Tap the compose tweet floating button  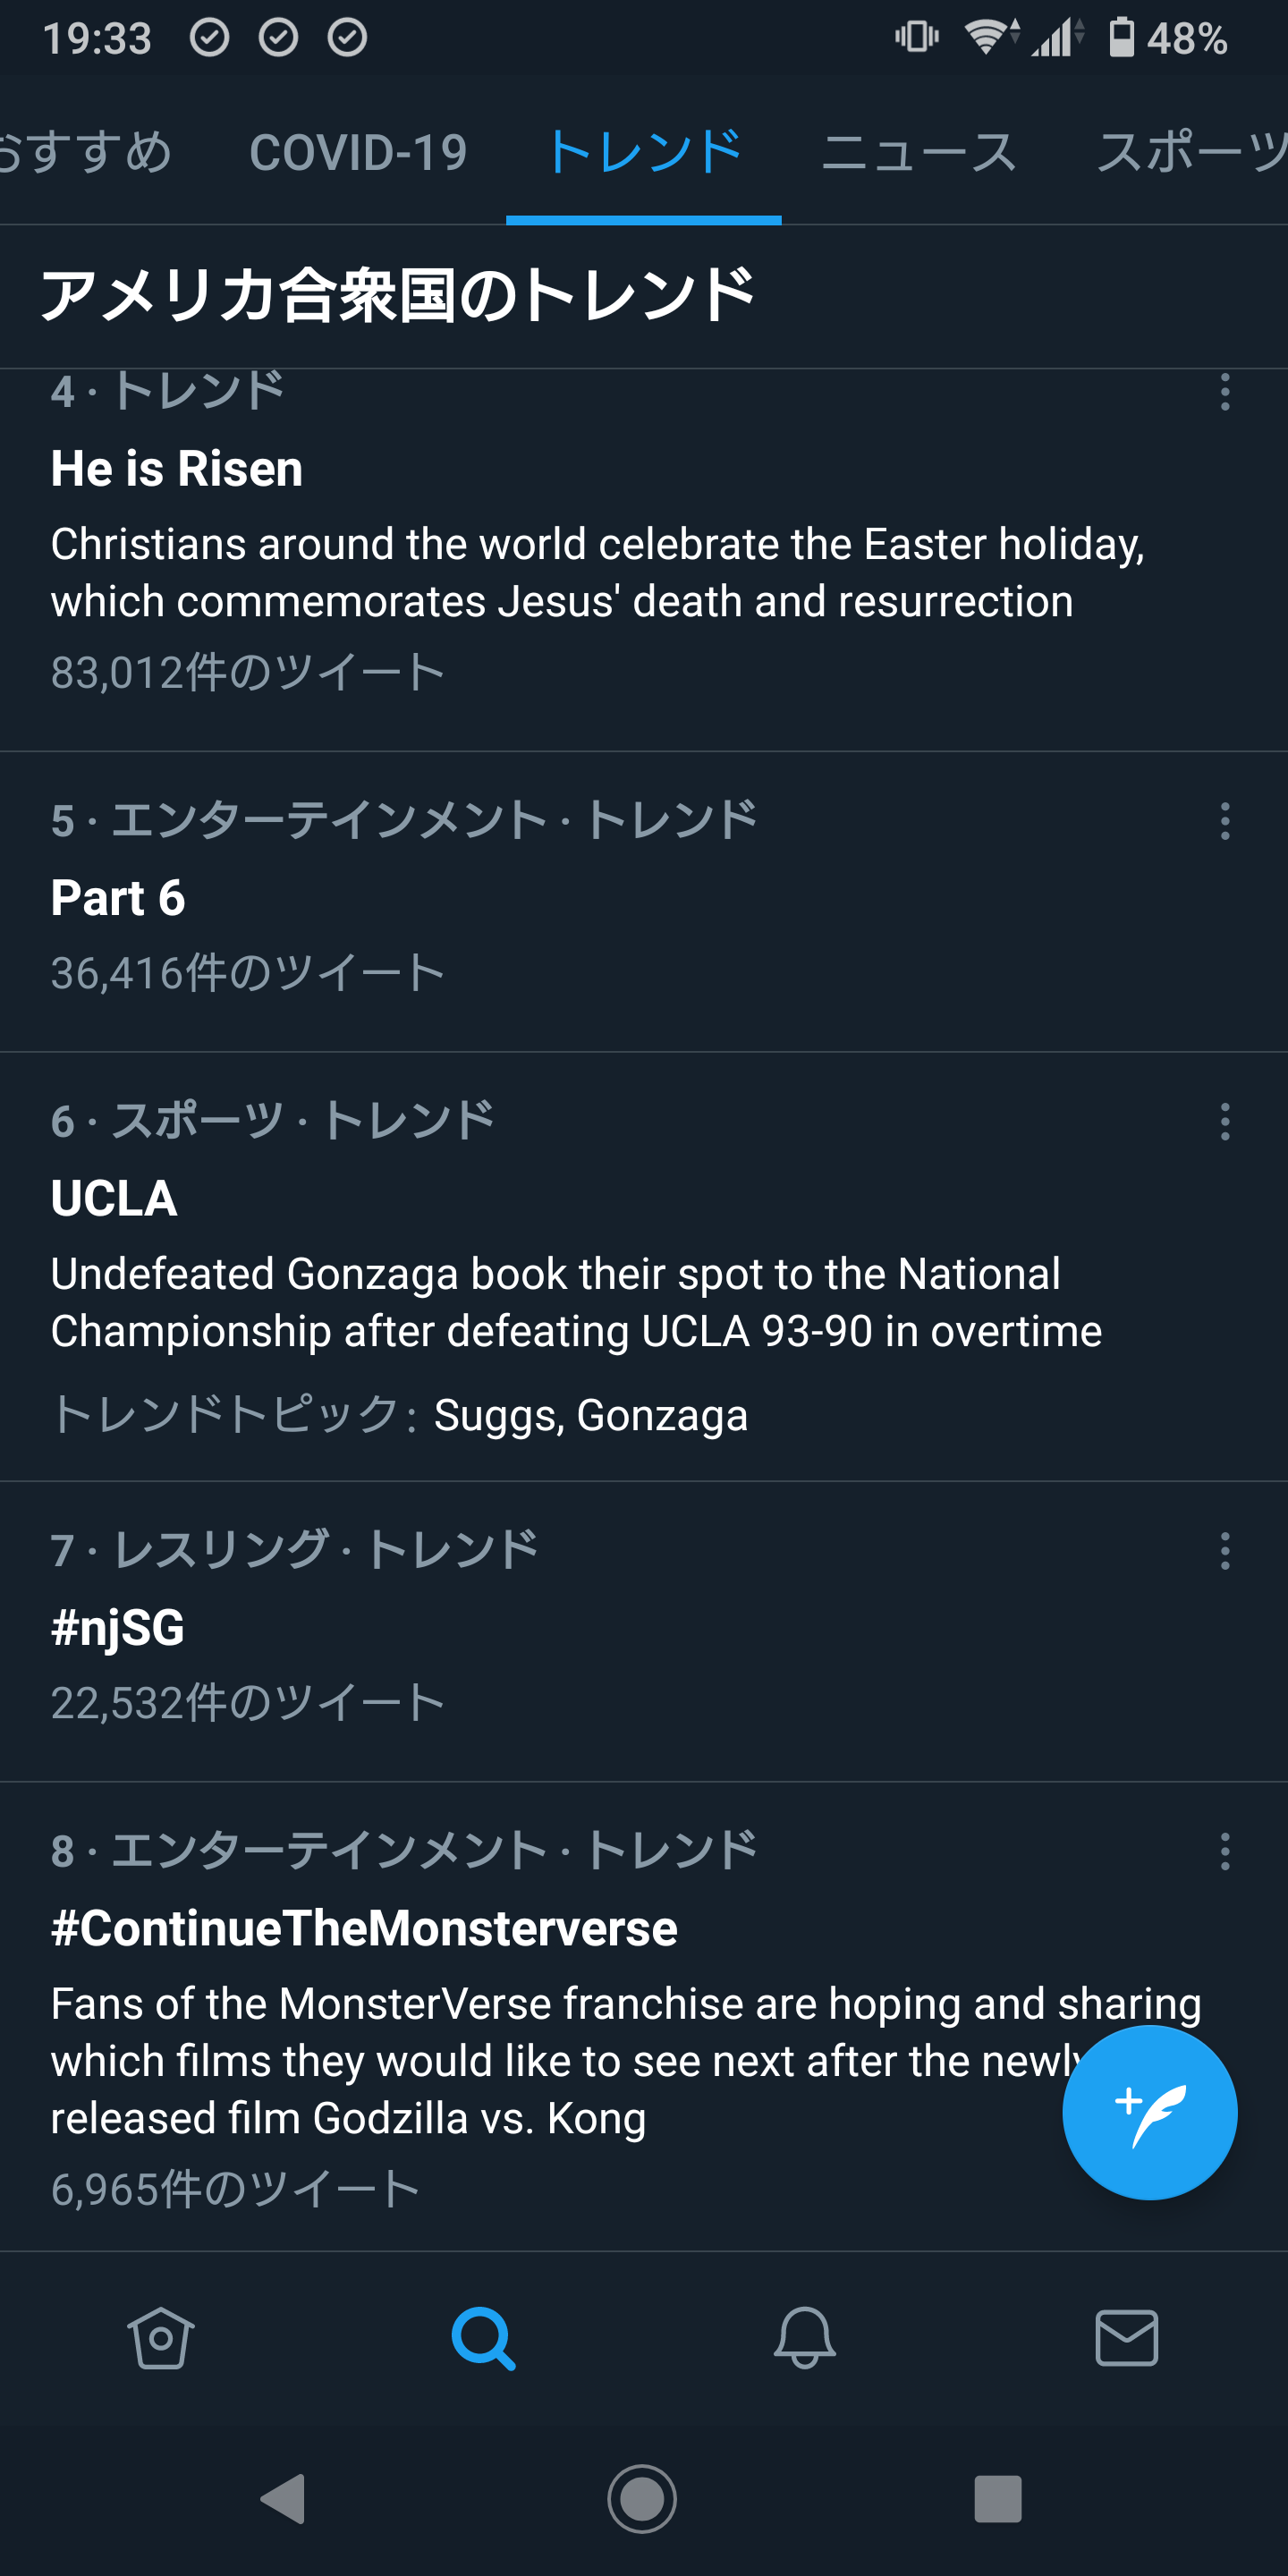[1149, 2111]
